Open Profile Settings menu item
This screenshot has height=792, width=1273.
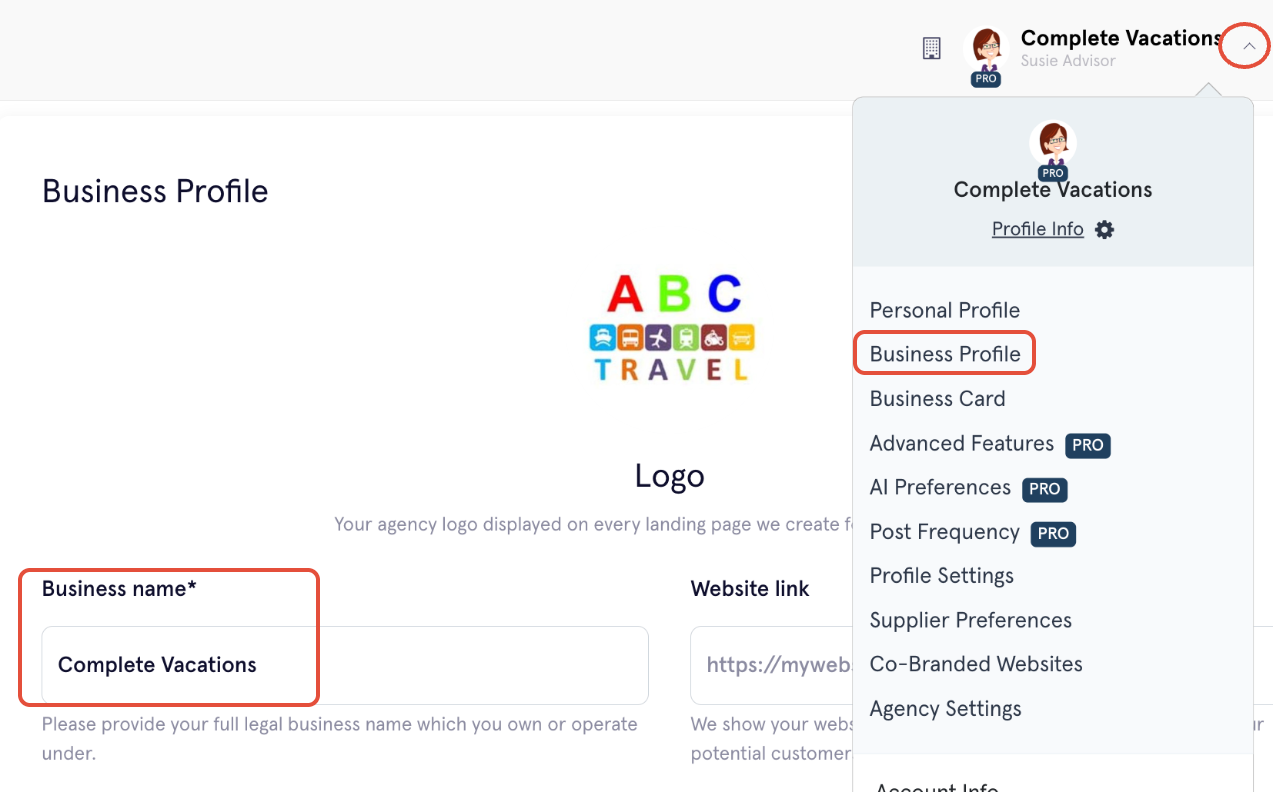[942, 576]
